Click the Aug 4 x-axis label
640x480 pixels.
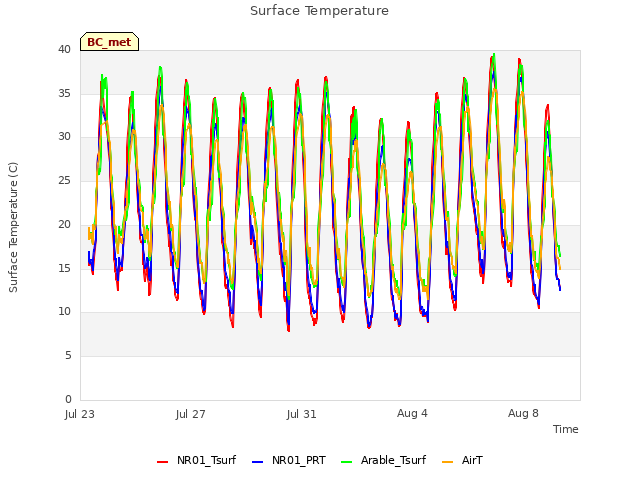tap(412, 413)
